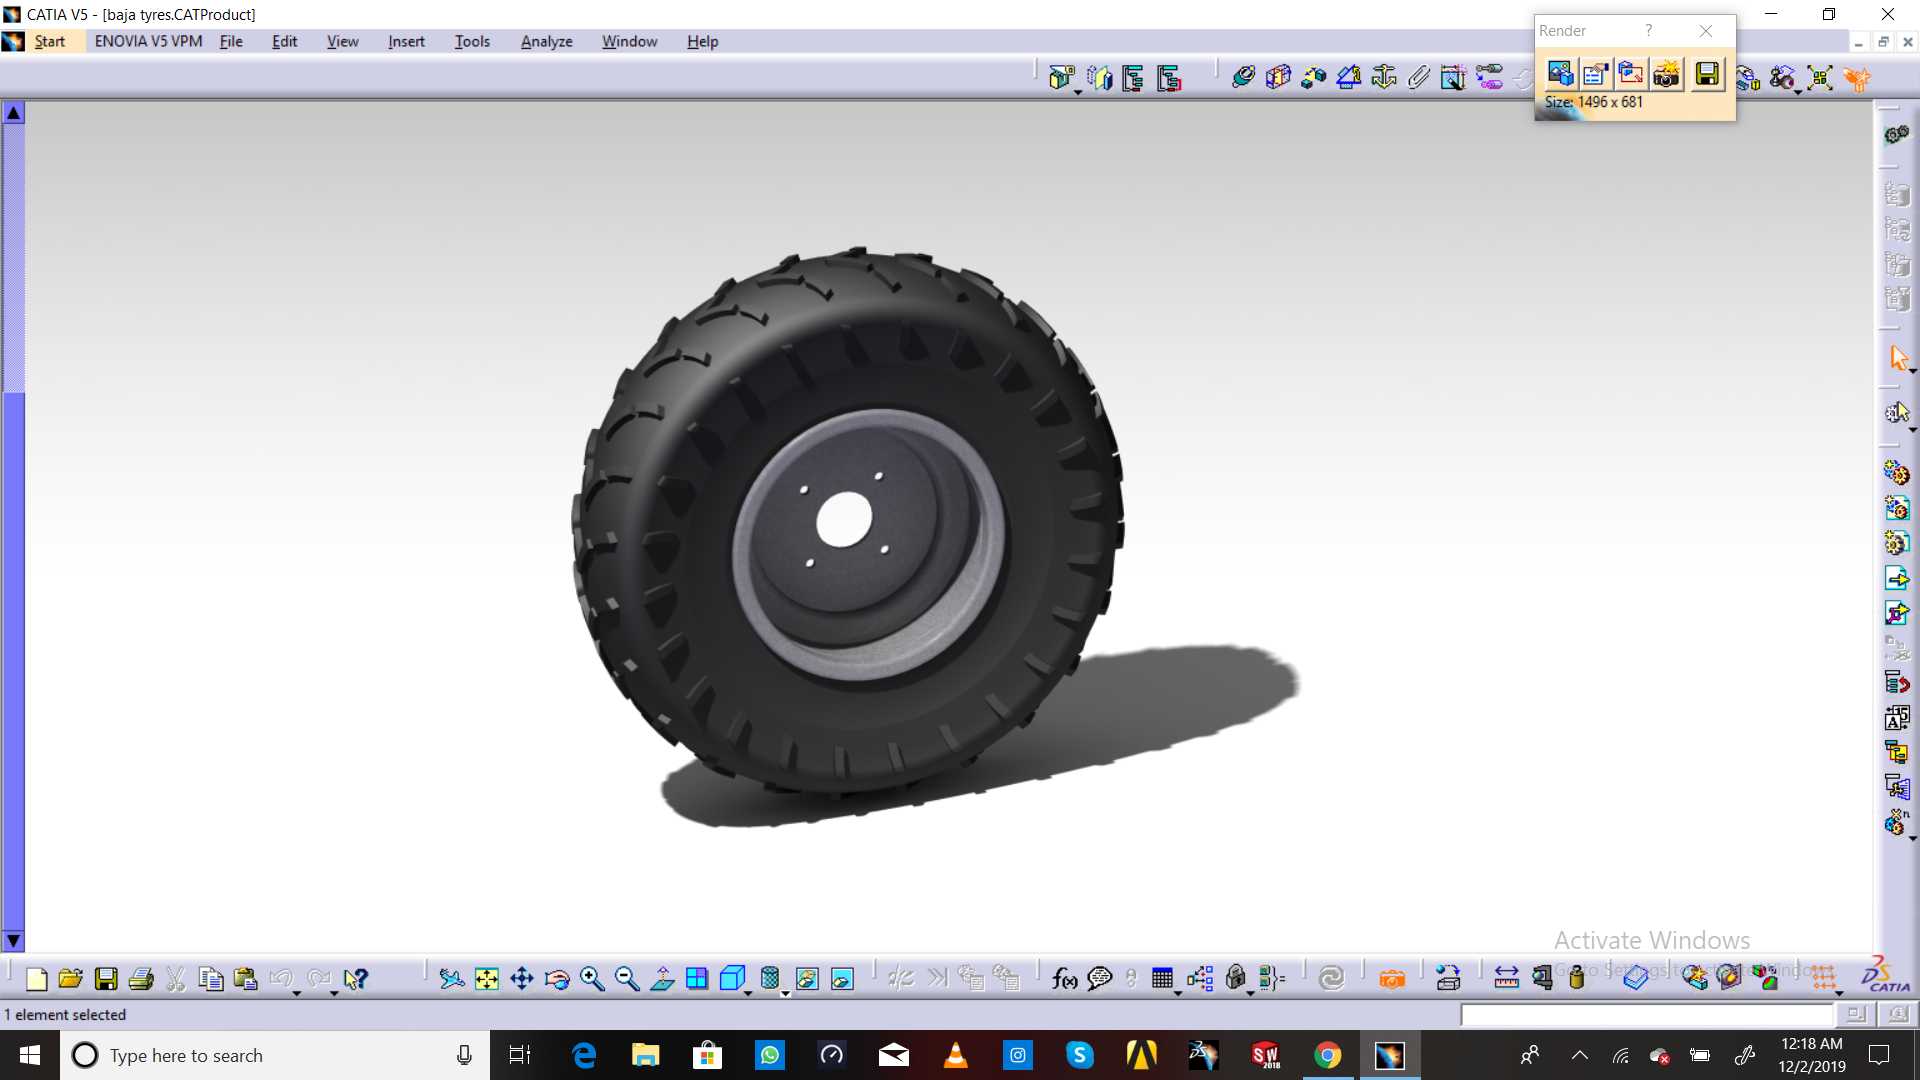The height and width of the screenshot is (1080, 1920).
Task: Open the View menu
Action: tap(342, 41)
